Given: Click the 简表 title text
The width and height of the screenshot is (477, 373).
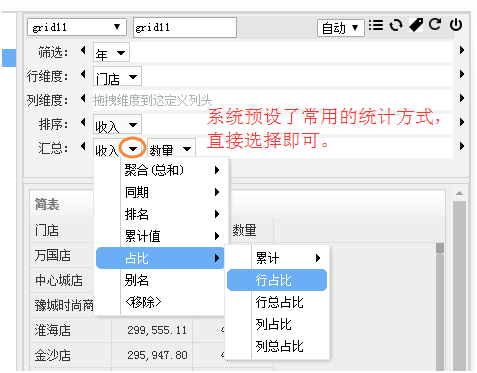Looking at the screenshot, I should 47,204.
